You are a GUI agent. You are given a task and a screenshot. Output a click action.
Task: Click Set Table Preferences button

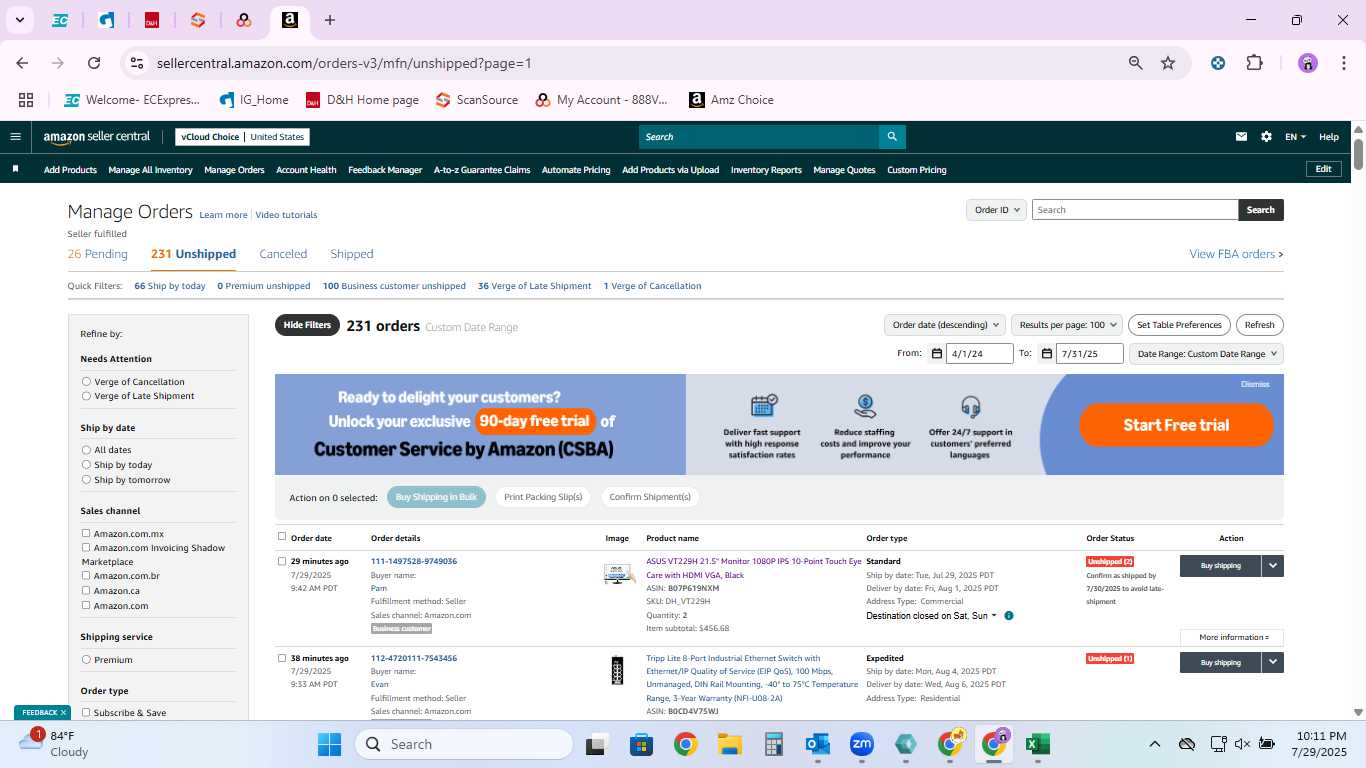[1179, 325]
